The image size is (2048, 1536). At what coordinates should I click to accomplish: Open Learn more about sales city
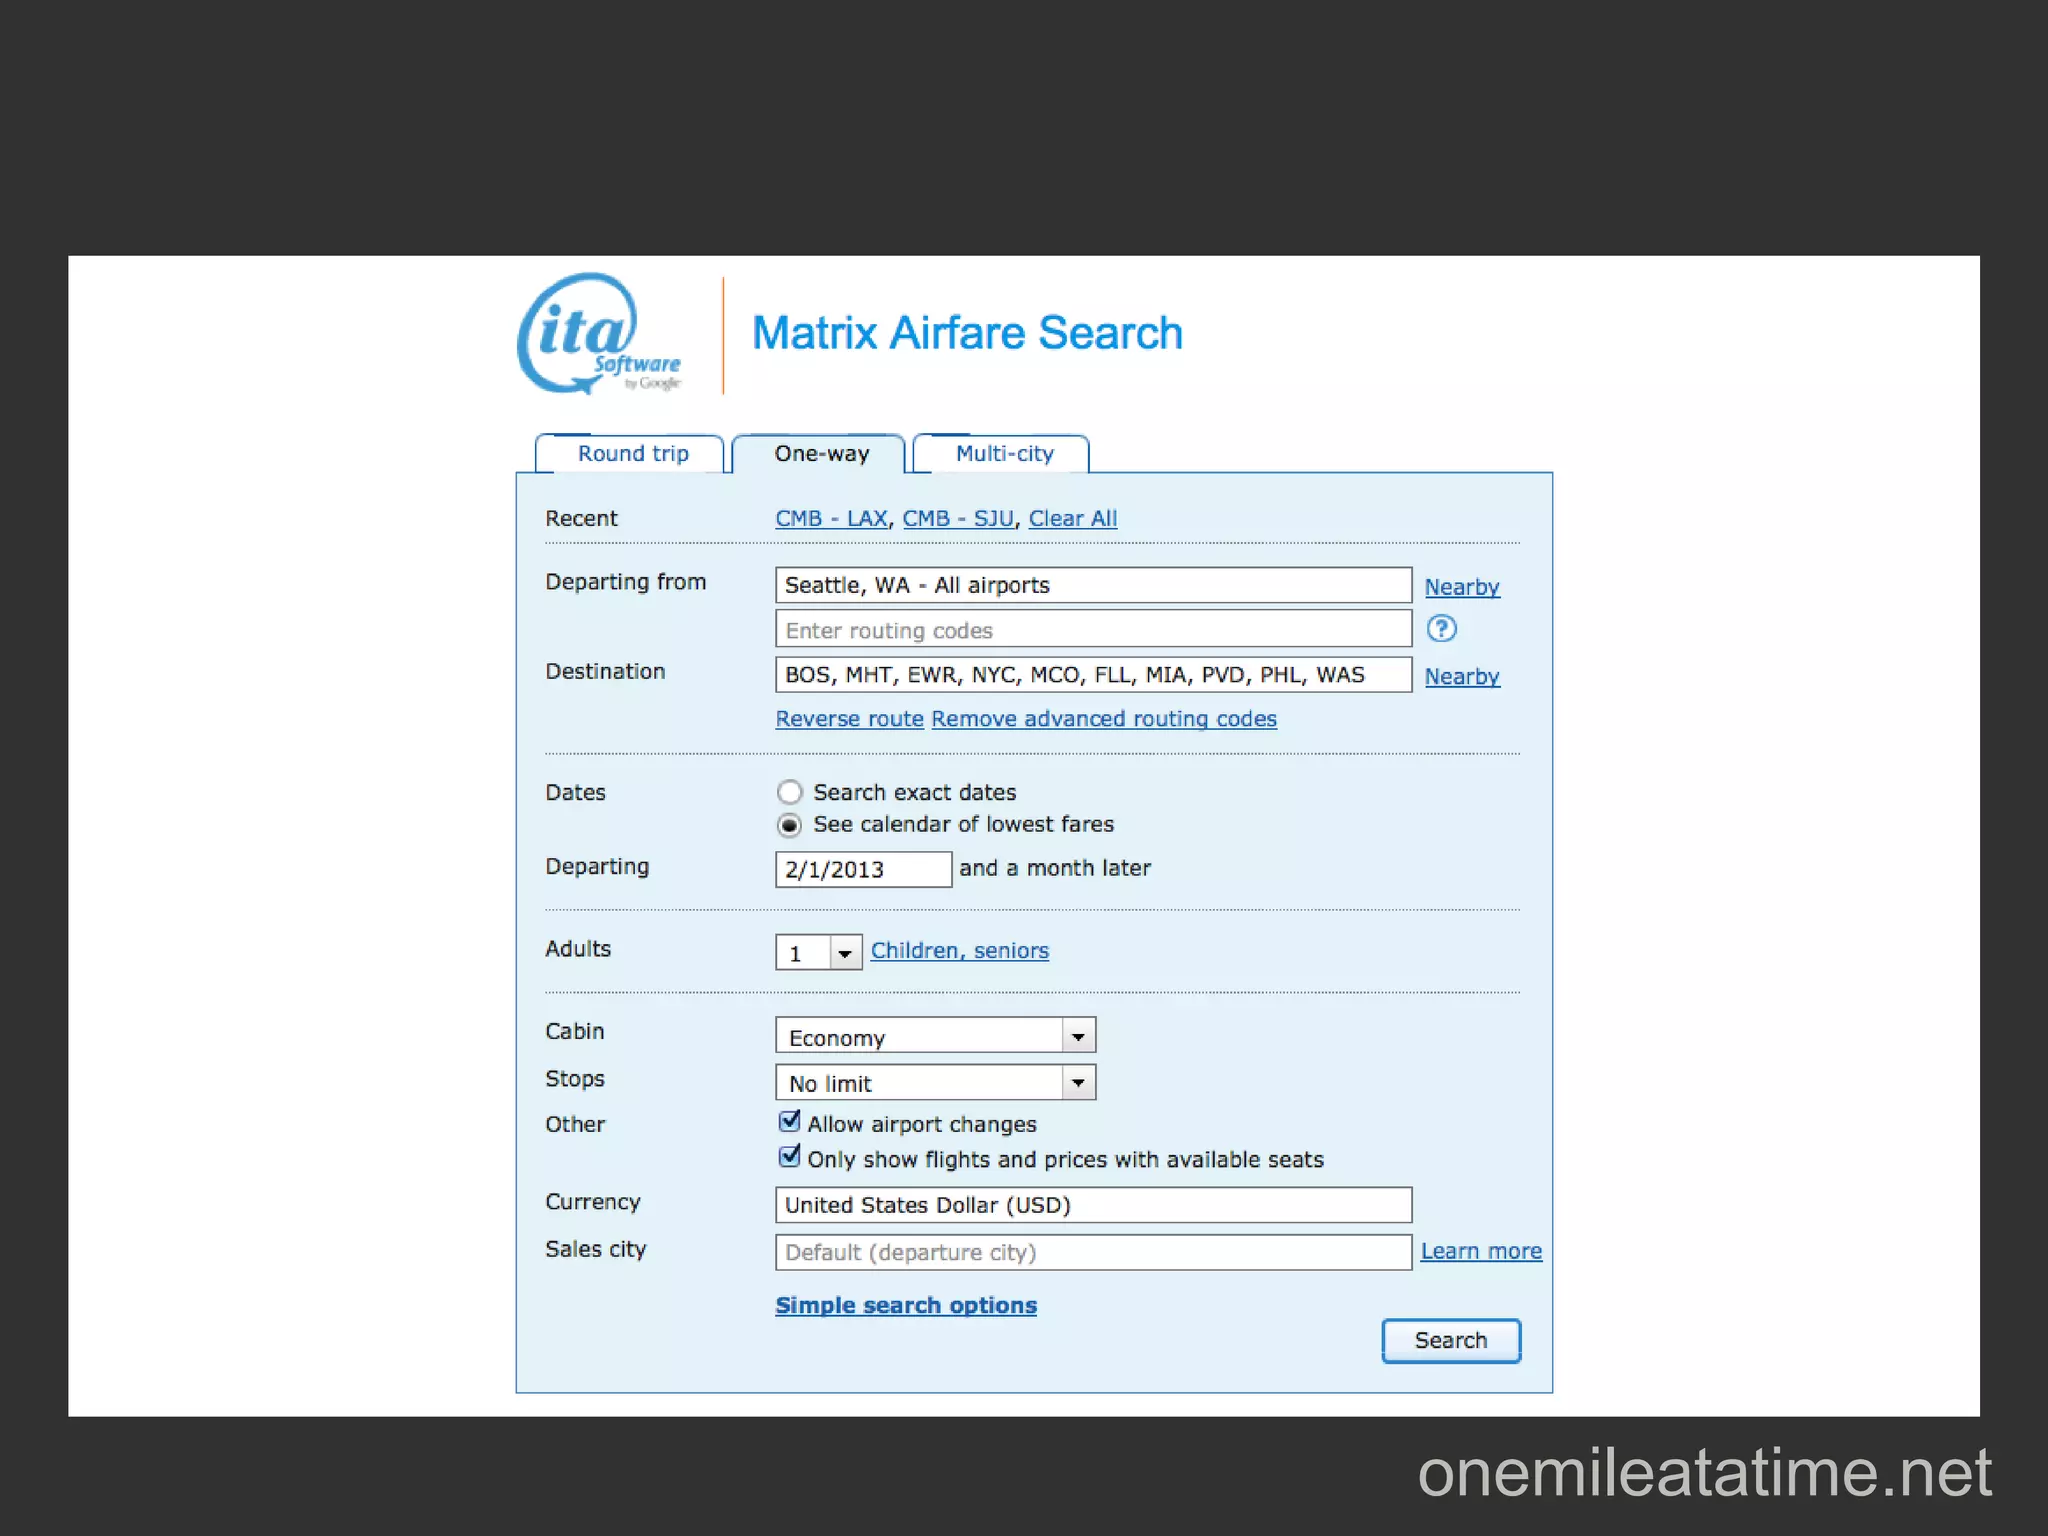[1481, 1252]
